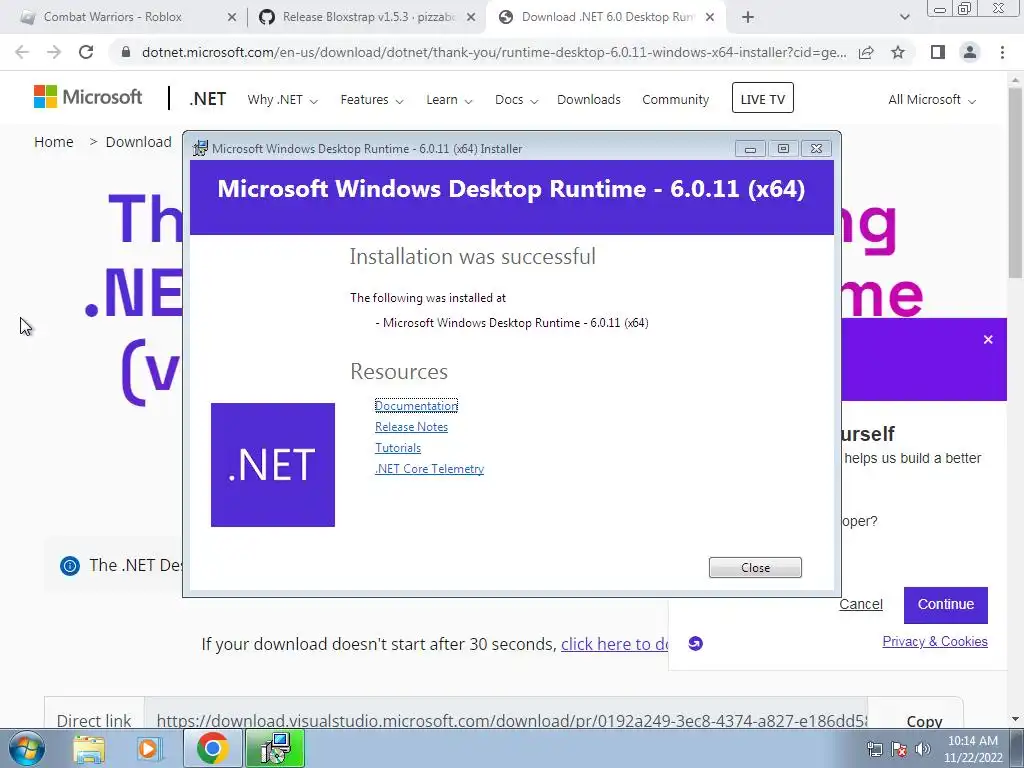Open the Downloads nav item
The width and height of the screenshot is (1024, 768).
pos(588,100)
